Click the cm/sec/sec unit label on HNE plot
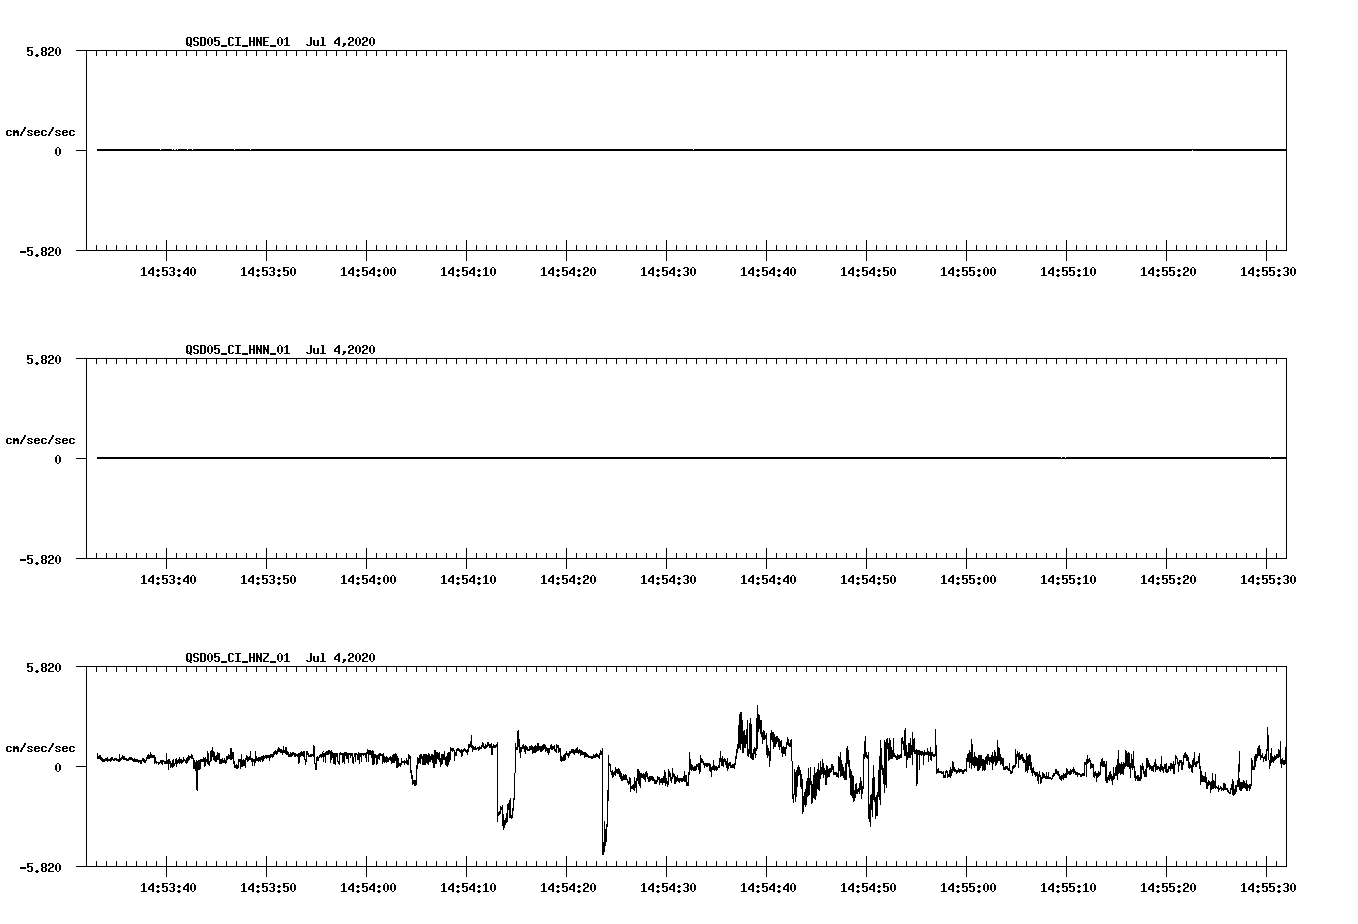The height and width of the screenshot is (924, 1358). [x=40, y=132]
